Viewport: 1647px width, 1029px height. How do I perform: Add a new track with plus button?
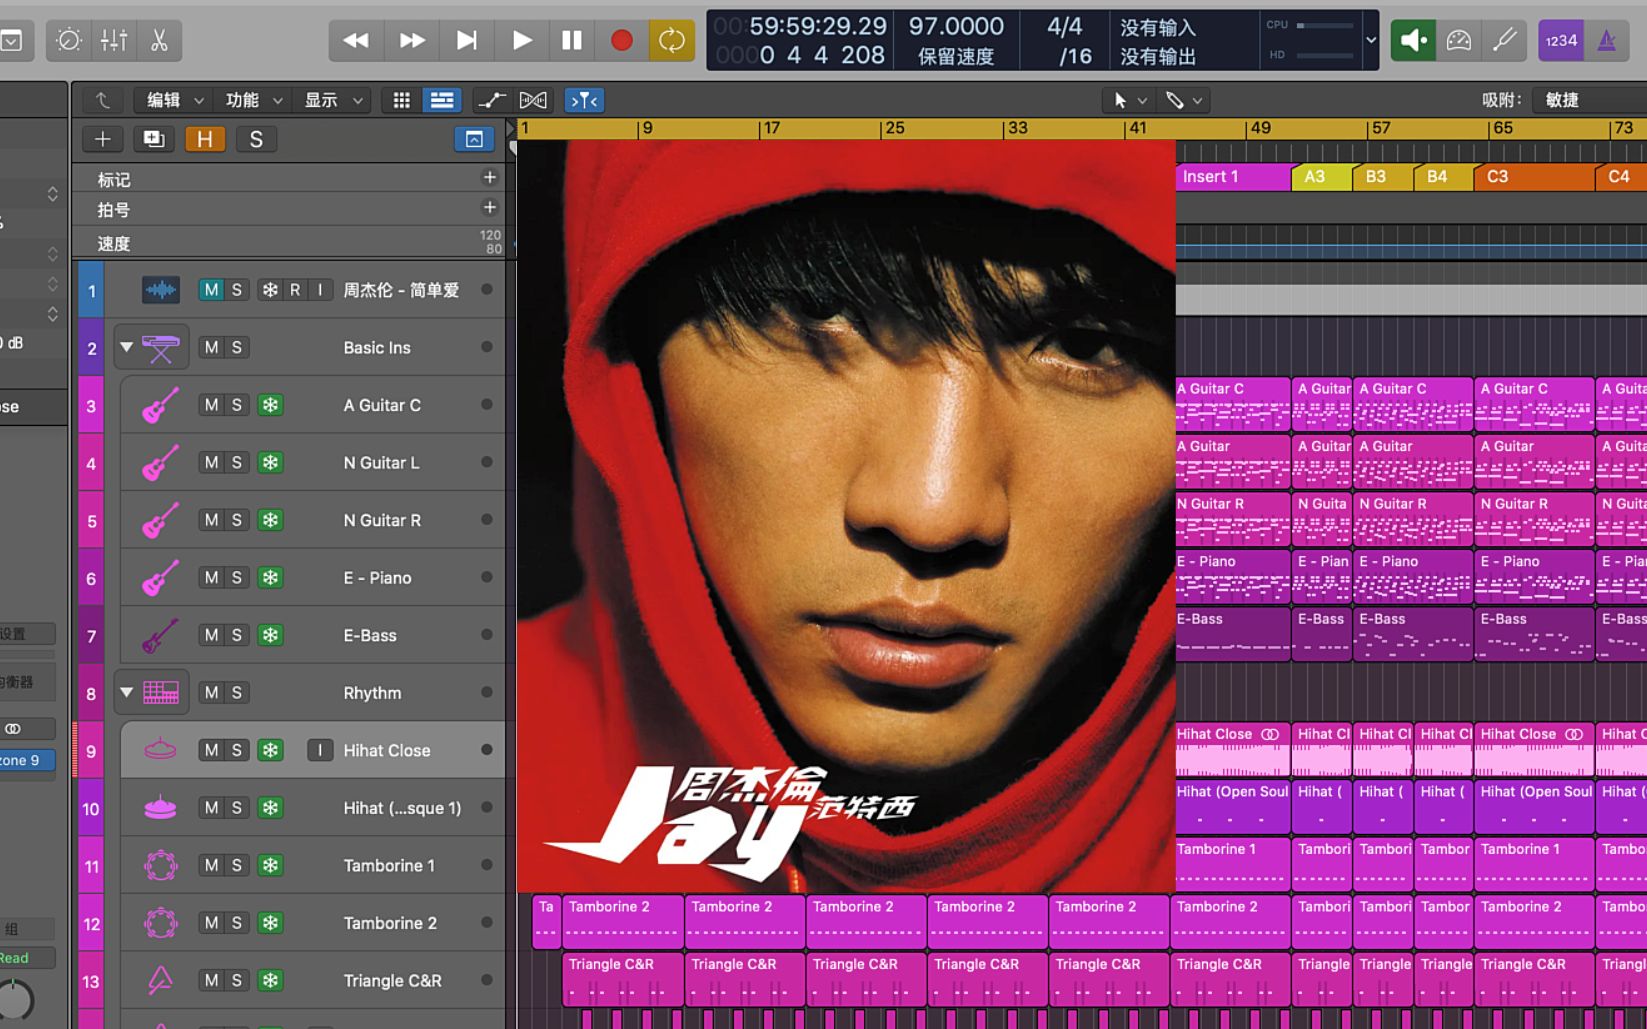(102, 139)
